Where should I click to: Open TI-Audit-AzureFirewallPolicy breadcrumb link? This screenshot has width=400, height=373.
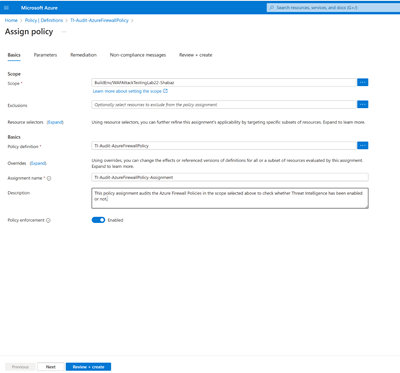pyautogui.click(x=99, y=20)
